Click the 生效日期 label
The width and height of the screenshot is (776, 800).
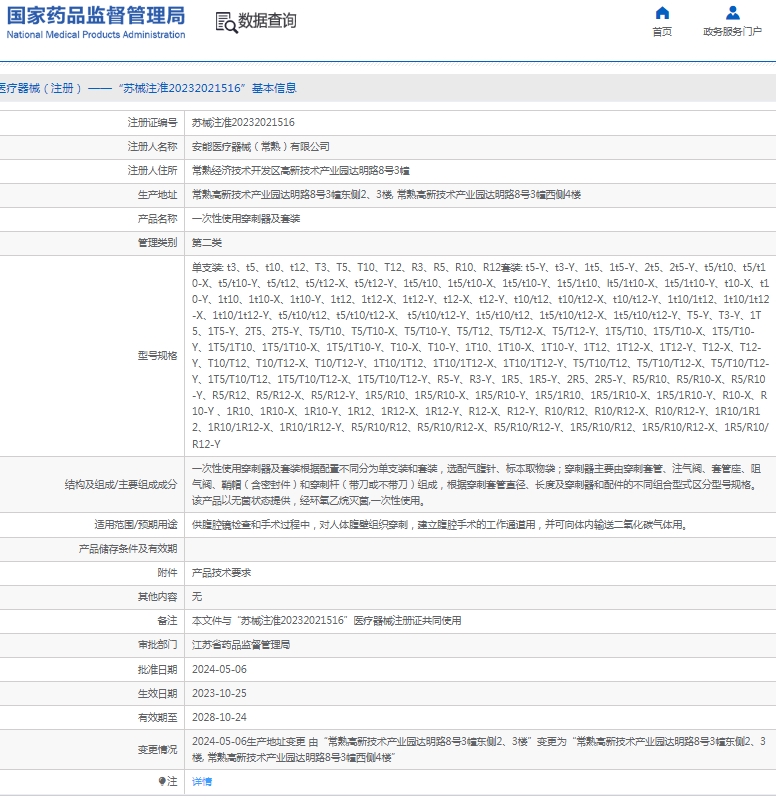click(x=157, y=693)
